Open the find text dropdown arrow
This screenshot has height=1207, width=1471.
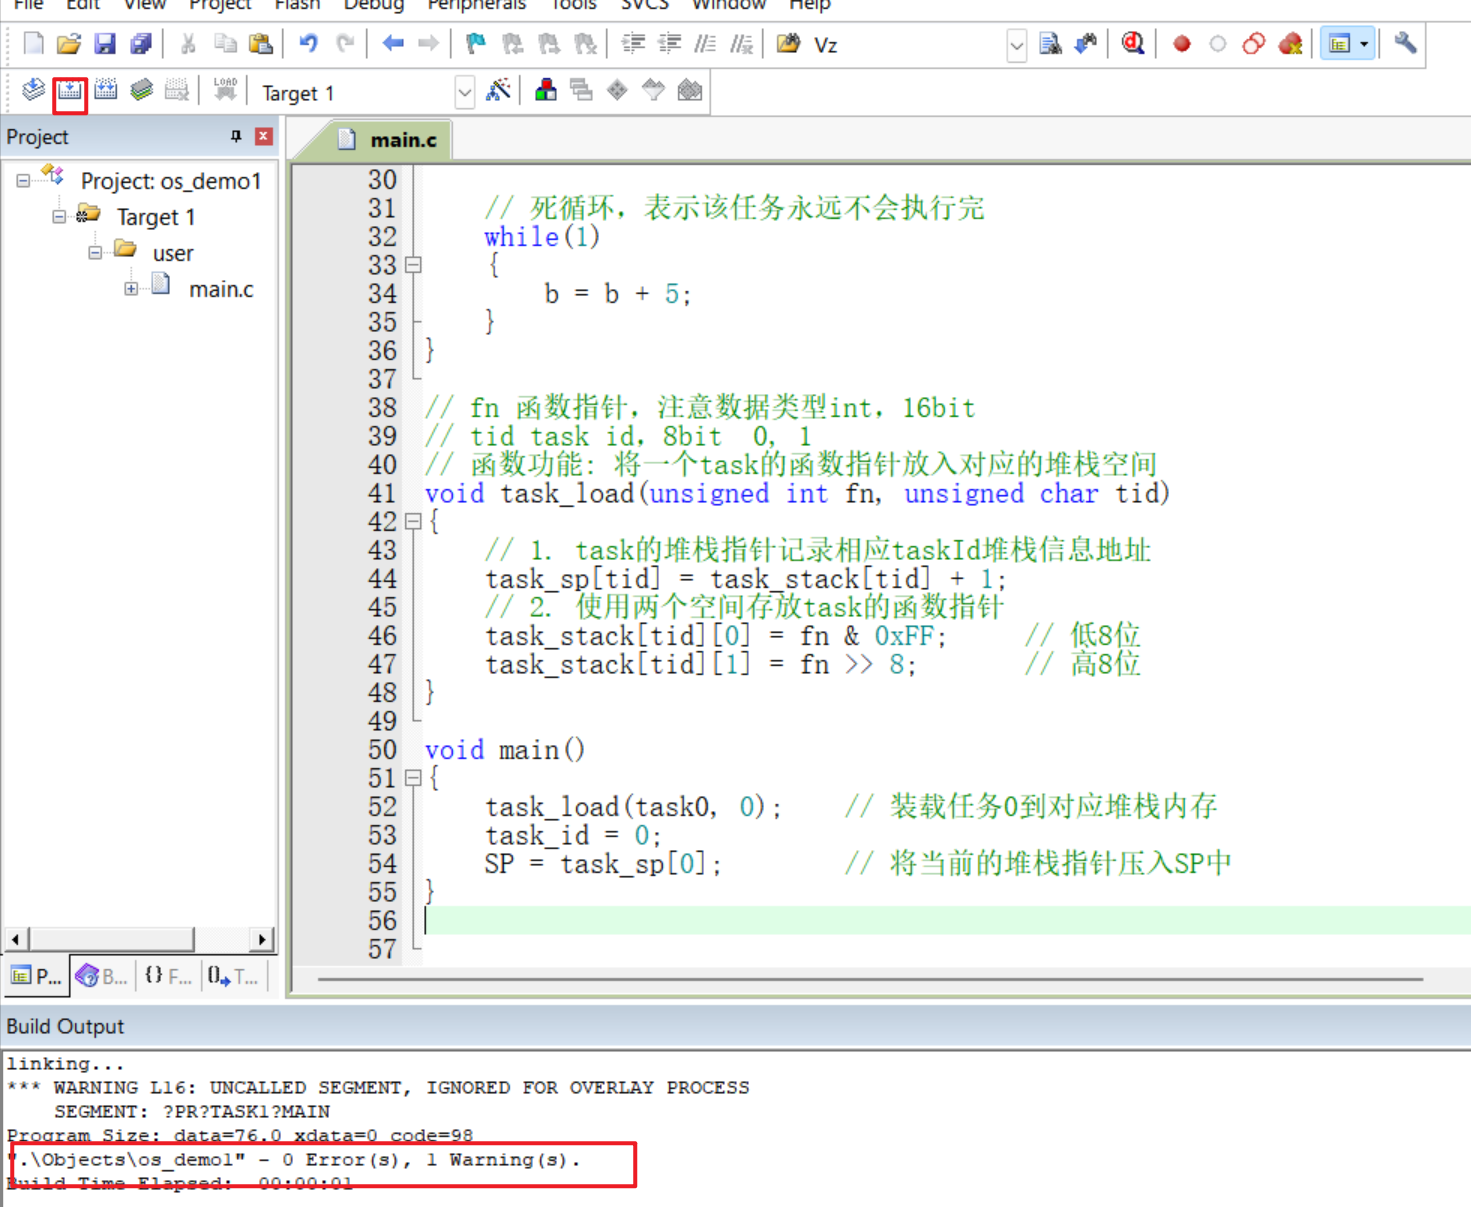click(1016, 45)
